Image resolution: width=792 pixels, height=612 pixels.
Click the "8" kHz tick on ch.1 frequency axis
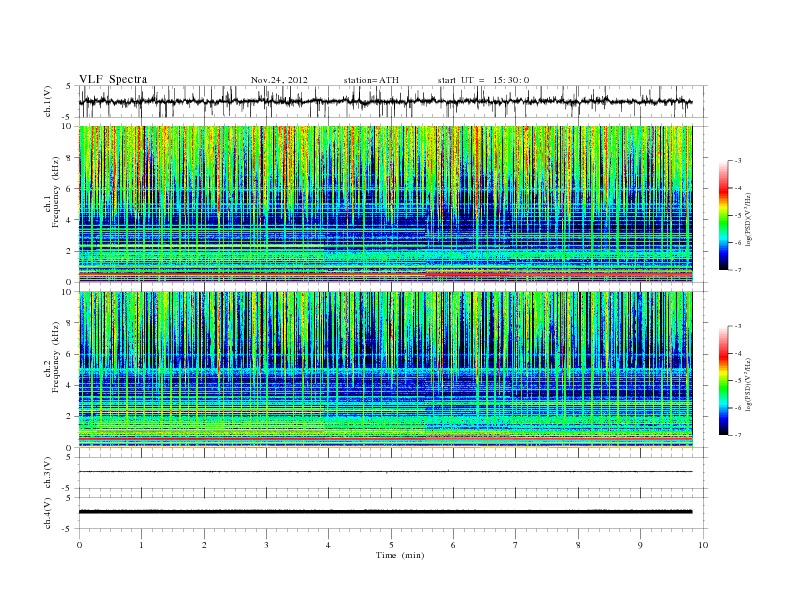click(69, 158)
